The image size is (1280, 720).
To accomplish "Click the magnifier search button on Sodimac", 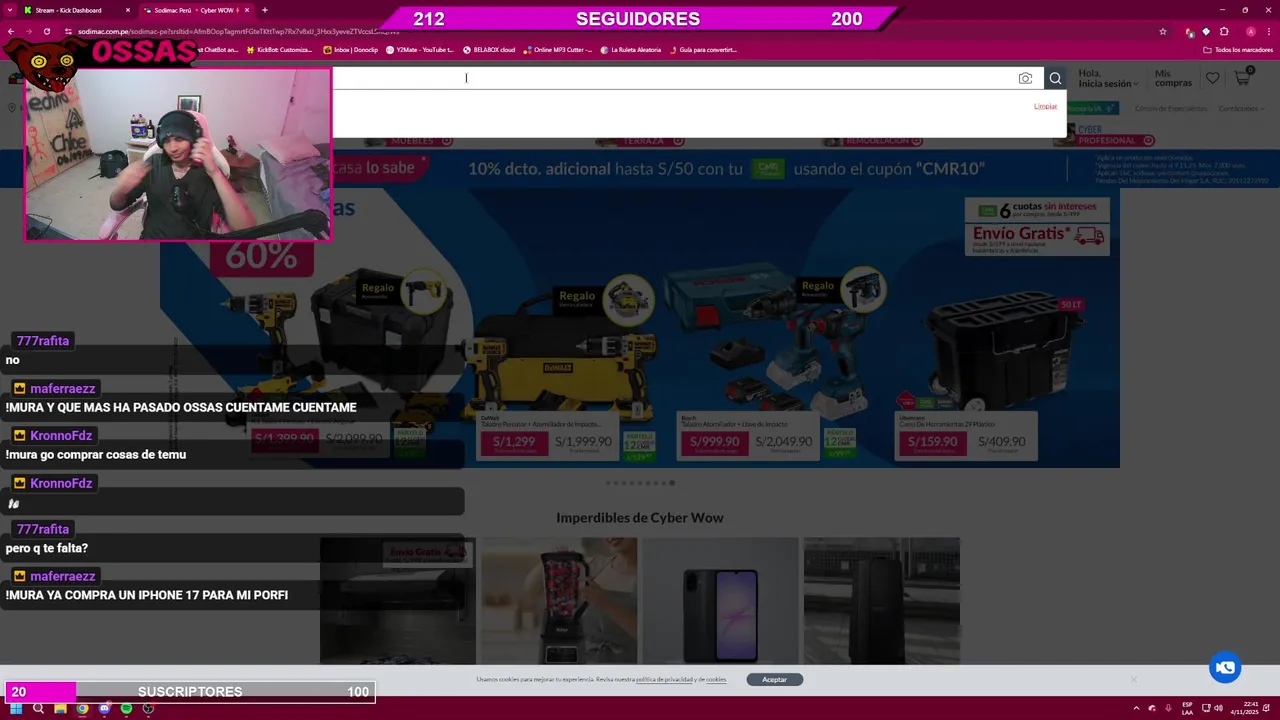I will [1055, 78].
